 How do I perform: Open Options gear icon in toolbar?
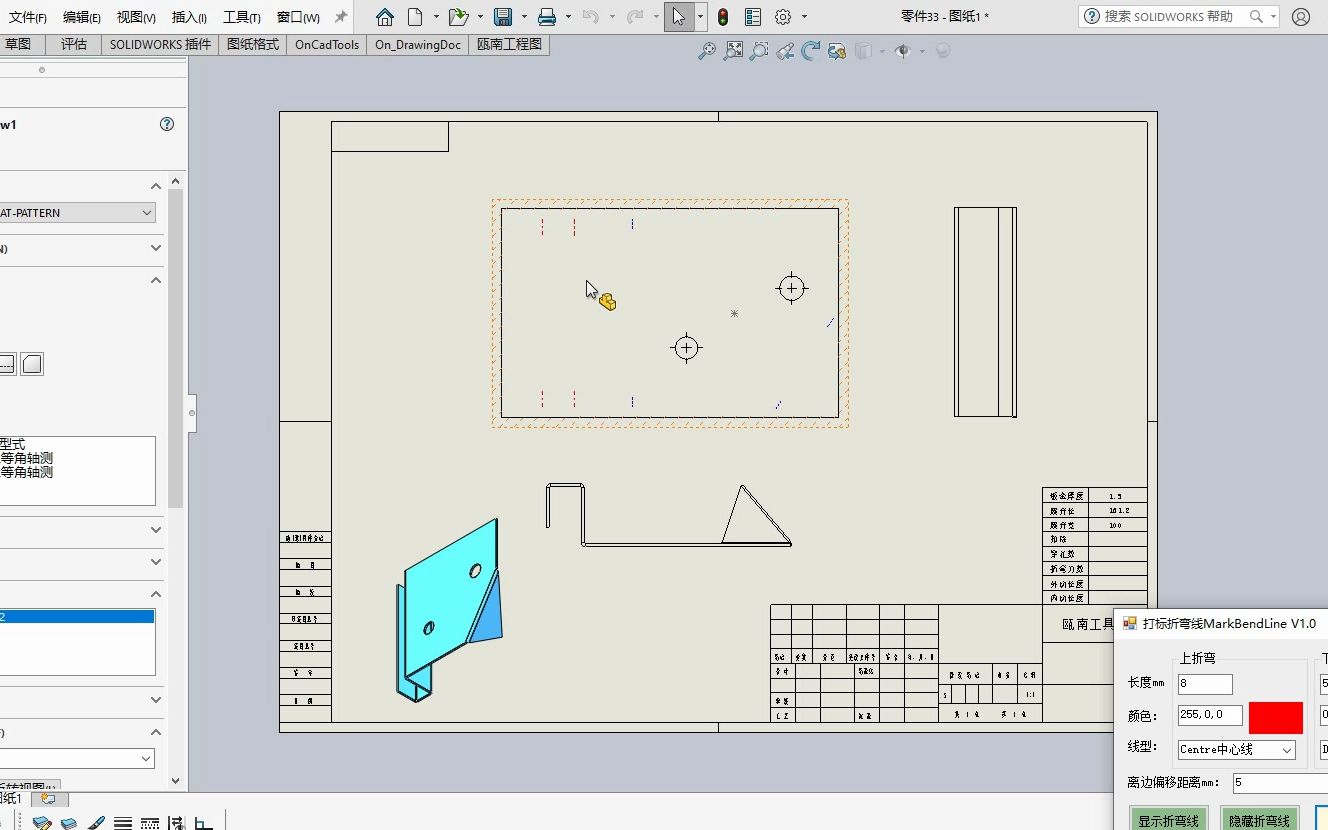tap(783, 17)
